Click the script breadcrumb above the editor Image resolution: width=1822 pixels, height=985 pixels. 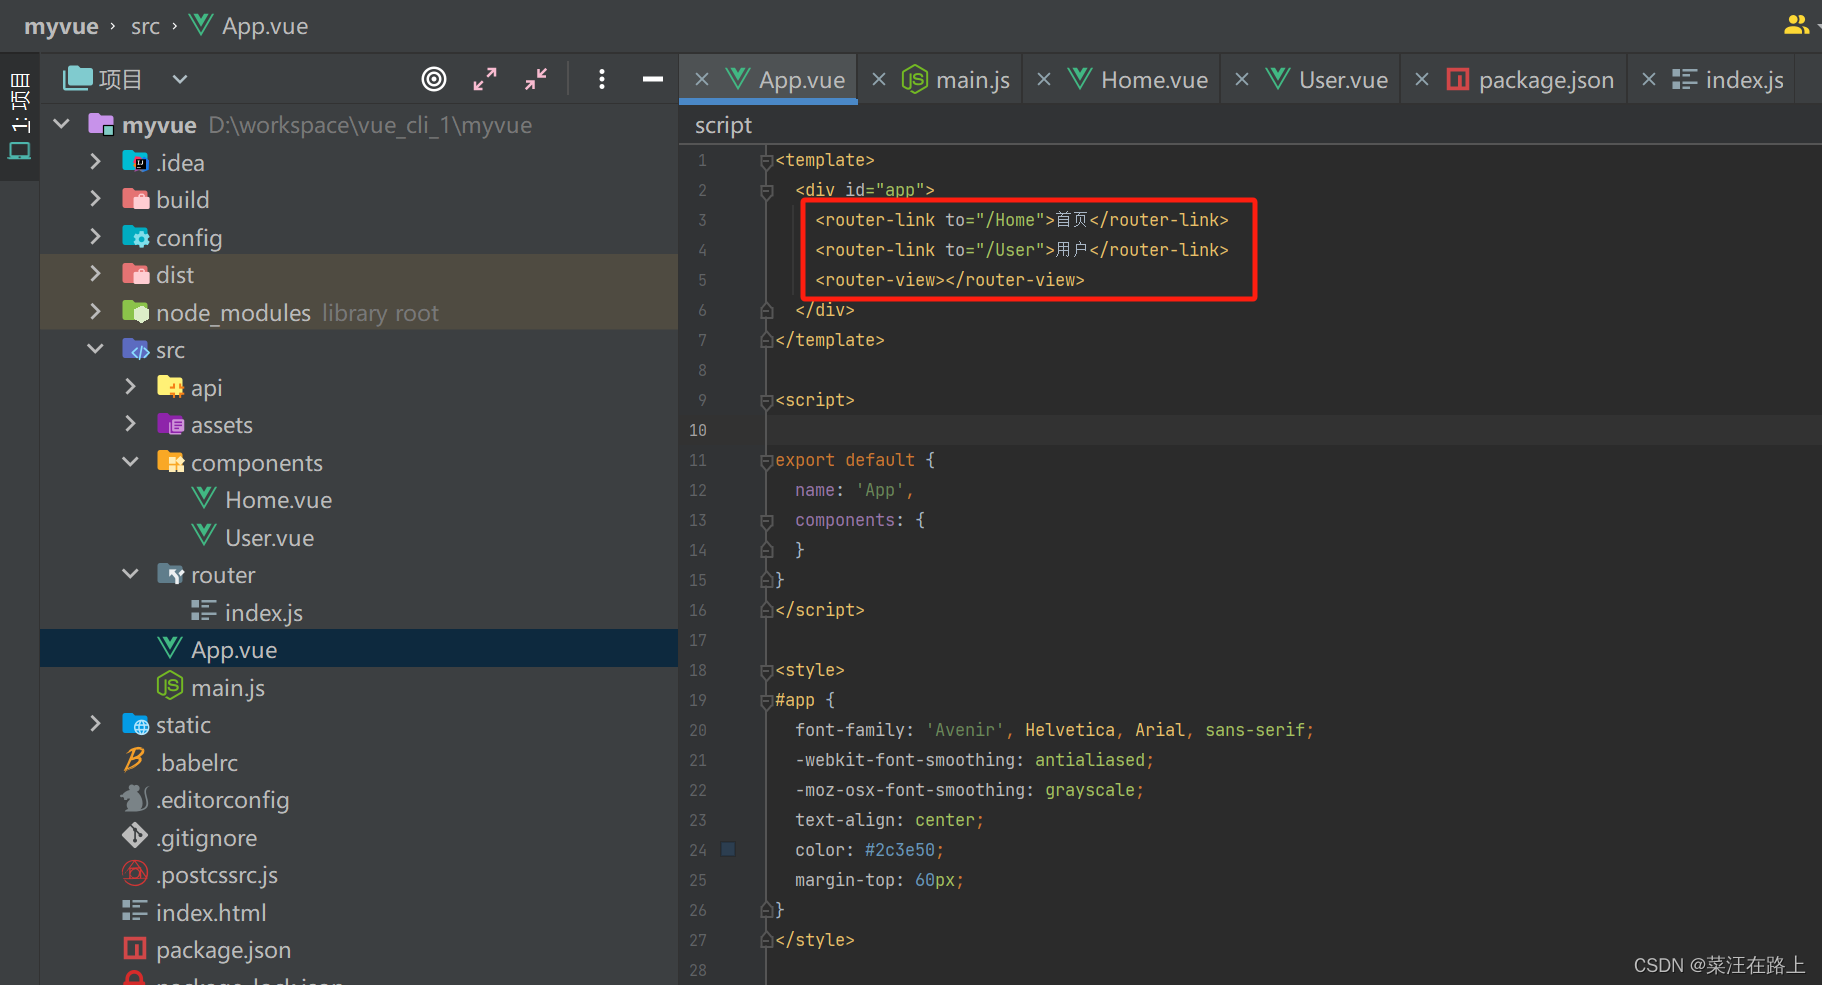click(723, 124)
